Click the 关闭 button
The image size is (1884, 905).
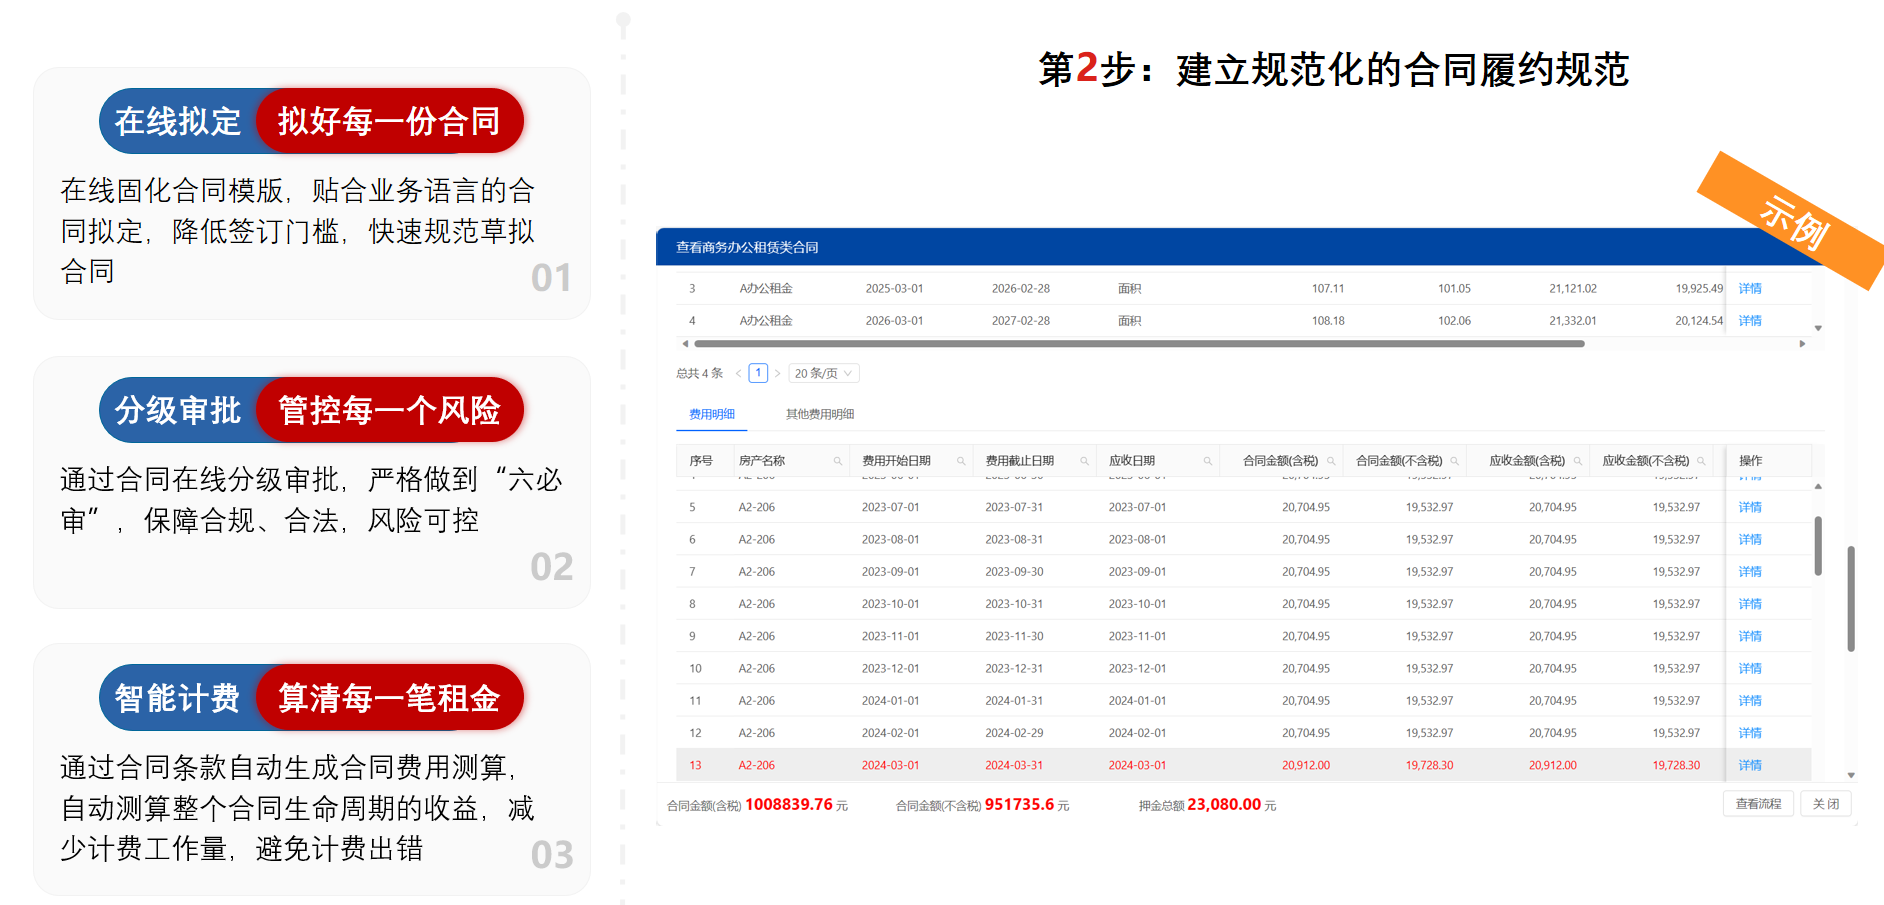click(x=1826, y=804)
